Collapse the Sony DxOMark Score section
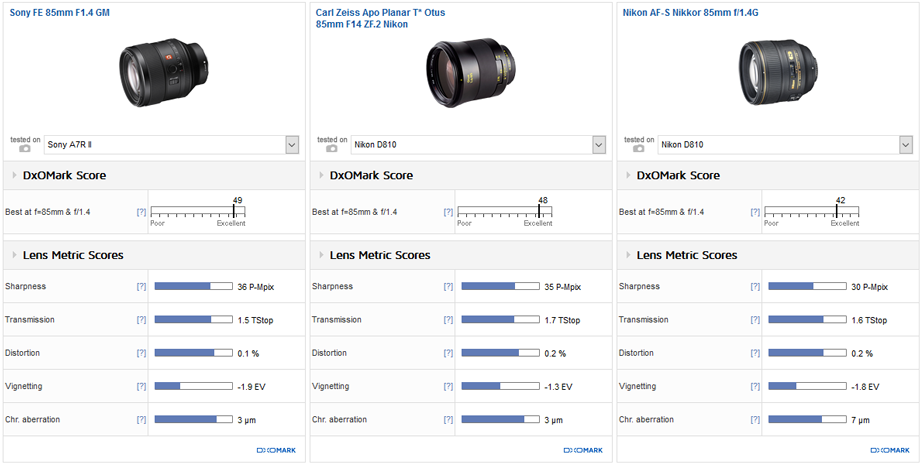920x463 pixels. 13,176
